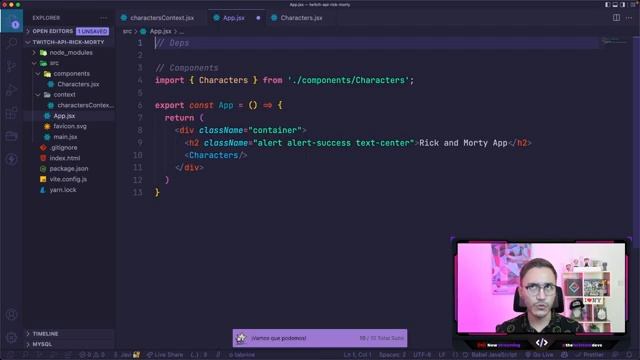
Task: Click the React icon next to Characters.jsx in the tree
Action: pos(51,84)
